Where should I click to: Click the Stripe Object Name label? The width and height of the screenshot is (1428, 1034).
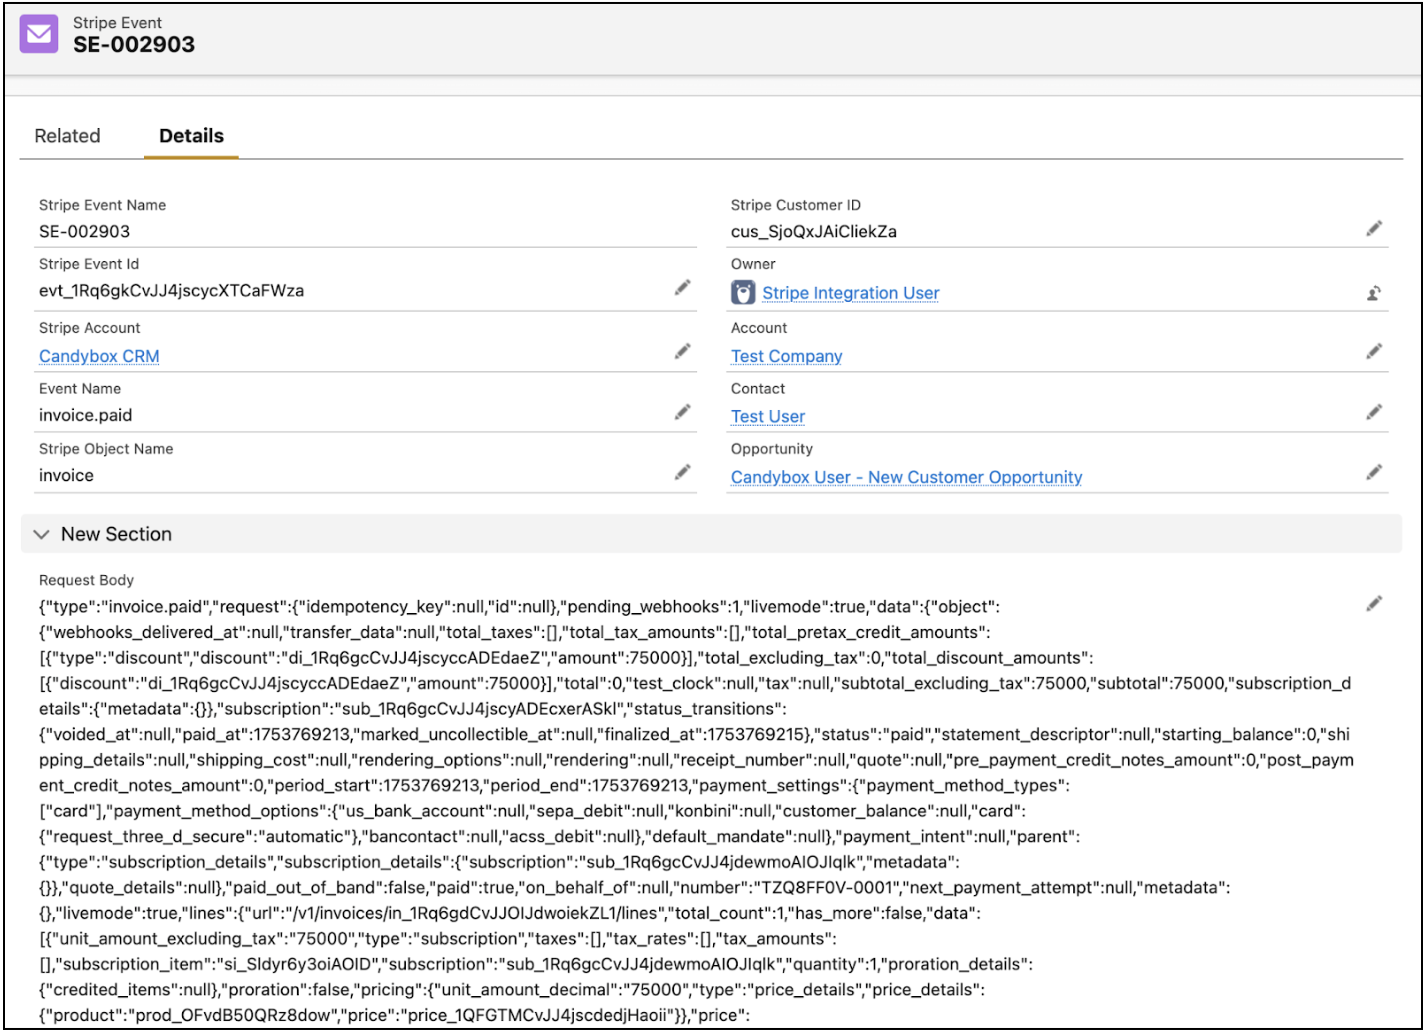tap(106, 449)
